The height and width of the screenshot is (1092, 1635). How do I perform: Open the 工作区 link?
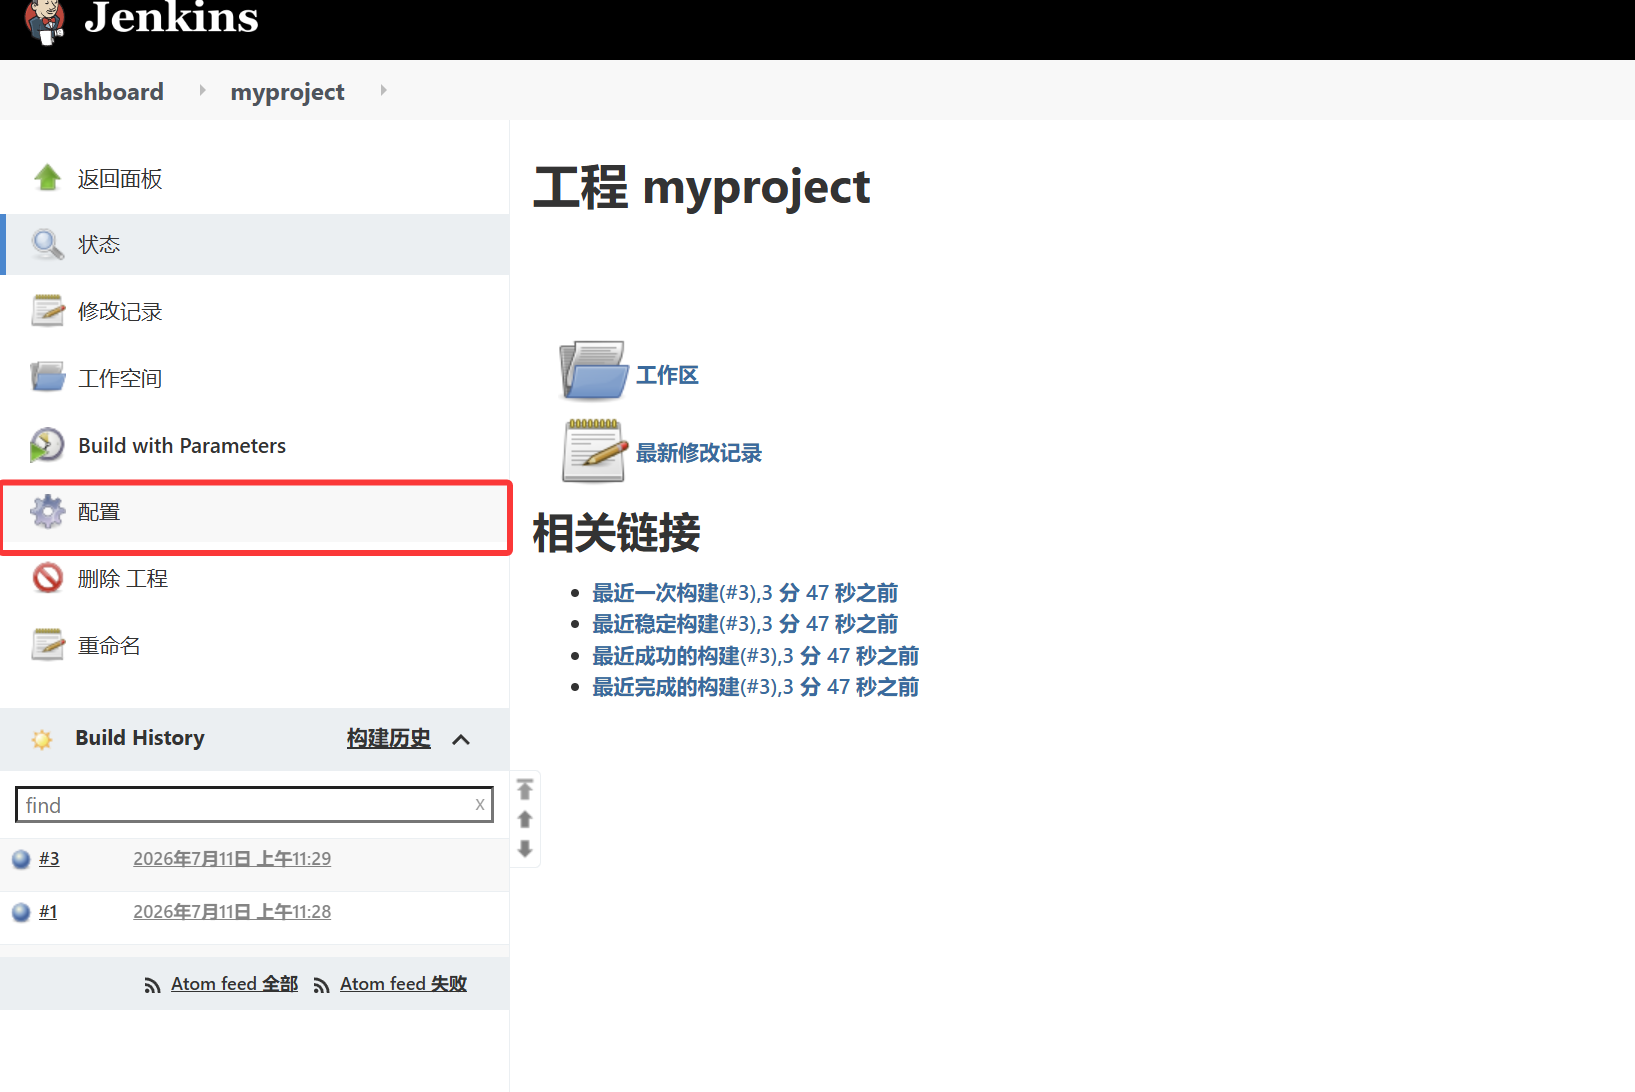click(x=667, y=375)
